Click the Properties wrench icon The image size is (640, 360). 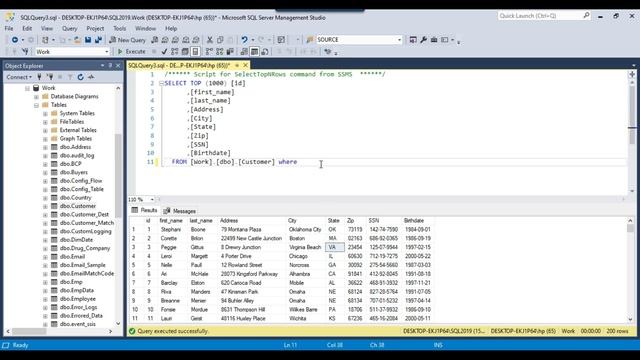tap(423, 40)
